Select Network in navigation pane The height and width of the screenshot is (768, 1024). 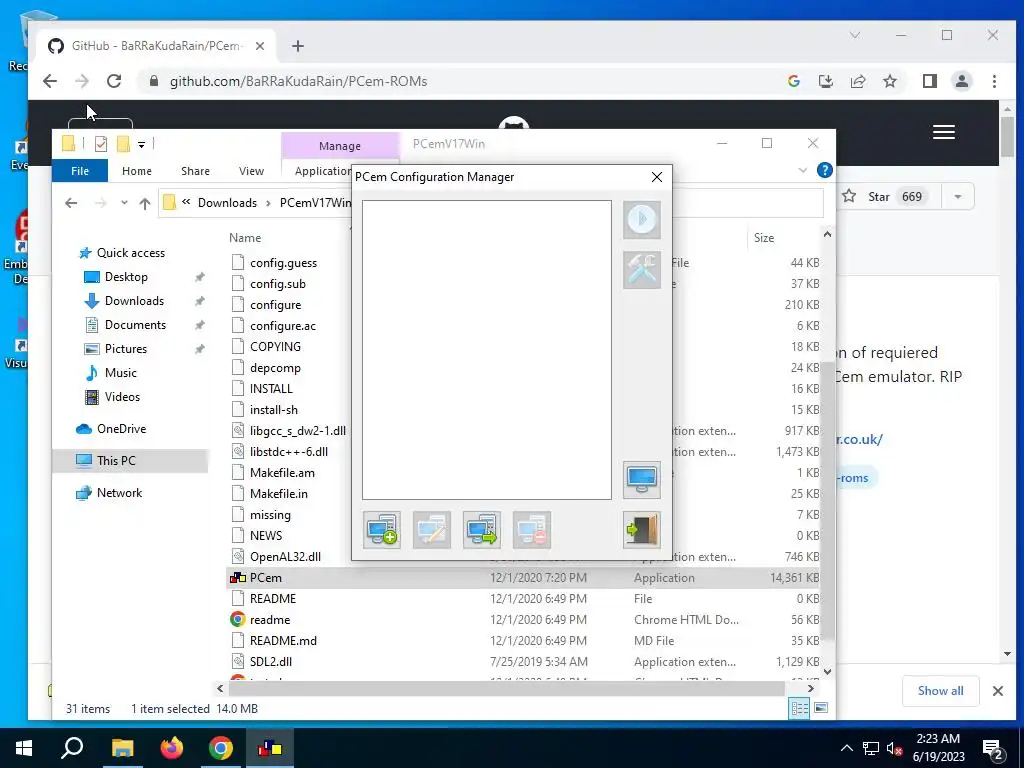[x=119, y=493]
